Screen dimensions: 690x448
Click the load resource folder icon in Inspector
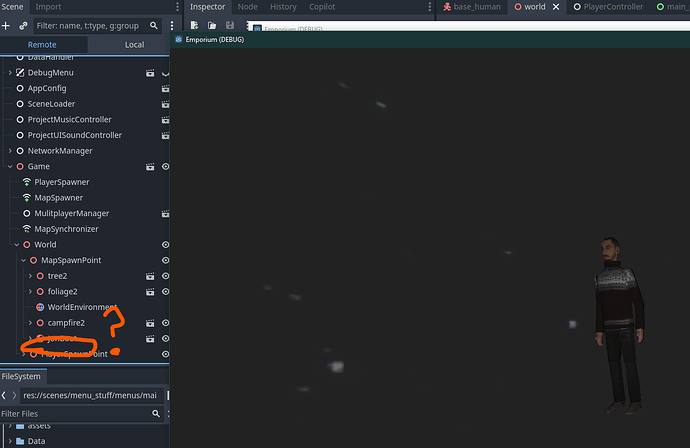[x=212, y=25]
